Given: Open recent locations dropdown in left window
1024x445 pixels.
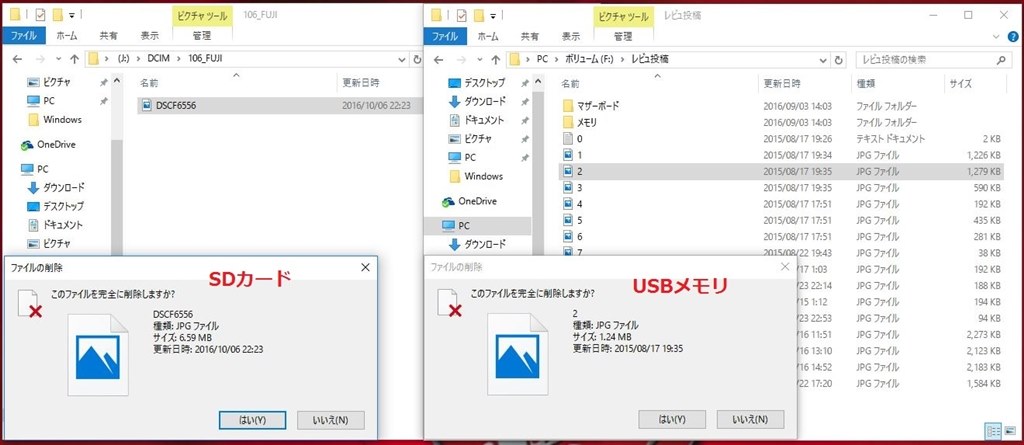Looking at the screenshot, I should [x=57, y=60].
